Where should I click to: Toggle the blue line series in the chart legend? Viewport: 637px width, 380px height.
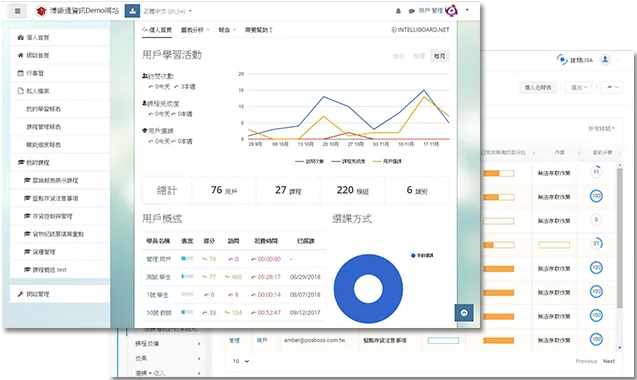[x=310, y=161]
